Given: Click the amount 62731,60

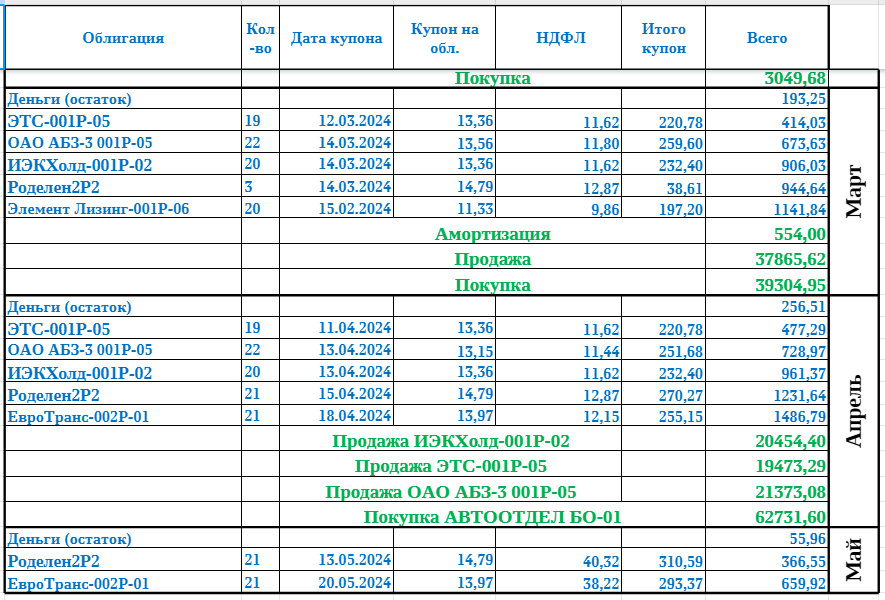Looking at the screenshot, I should point(791,516).
